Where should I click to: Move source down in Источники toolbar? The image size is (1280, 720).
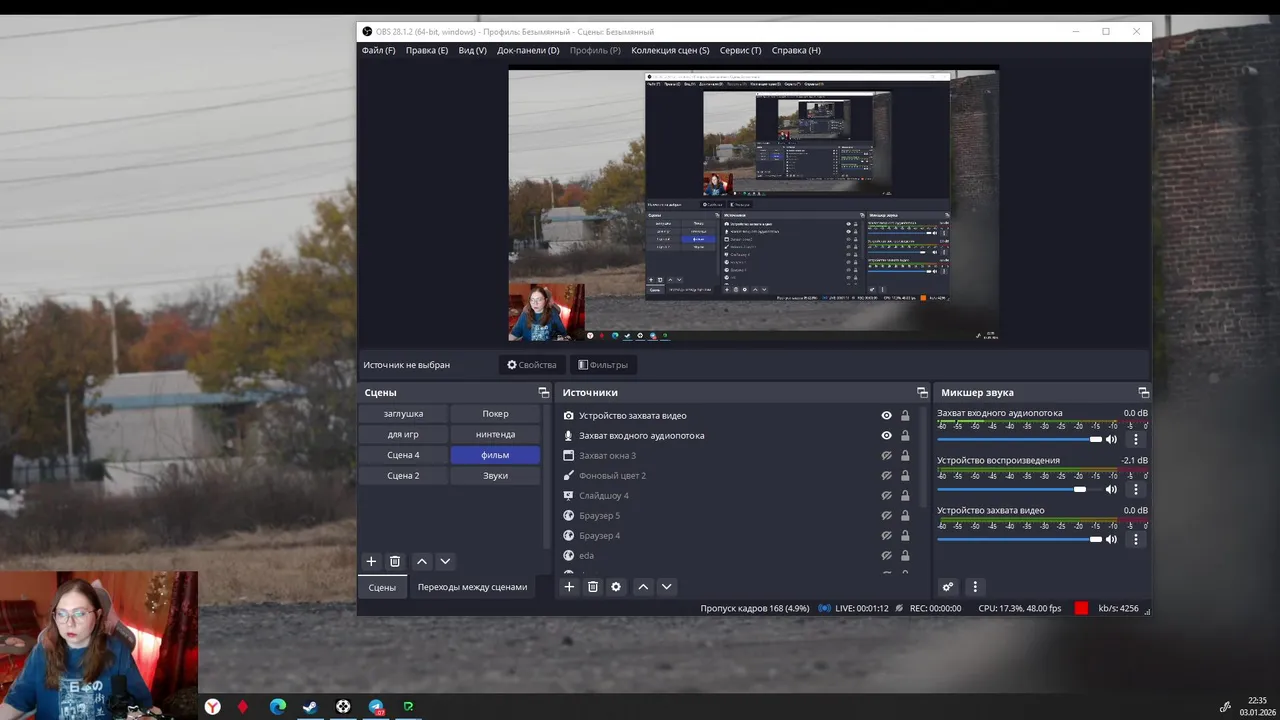(666, 587)
